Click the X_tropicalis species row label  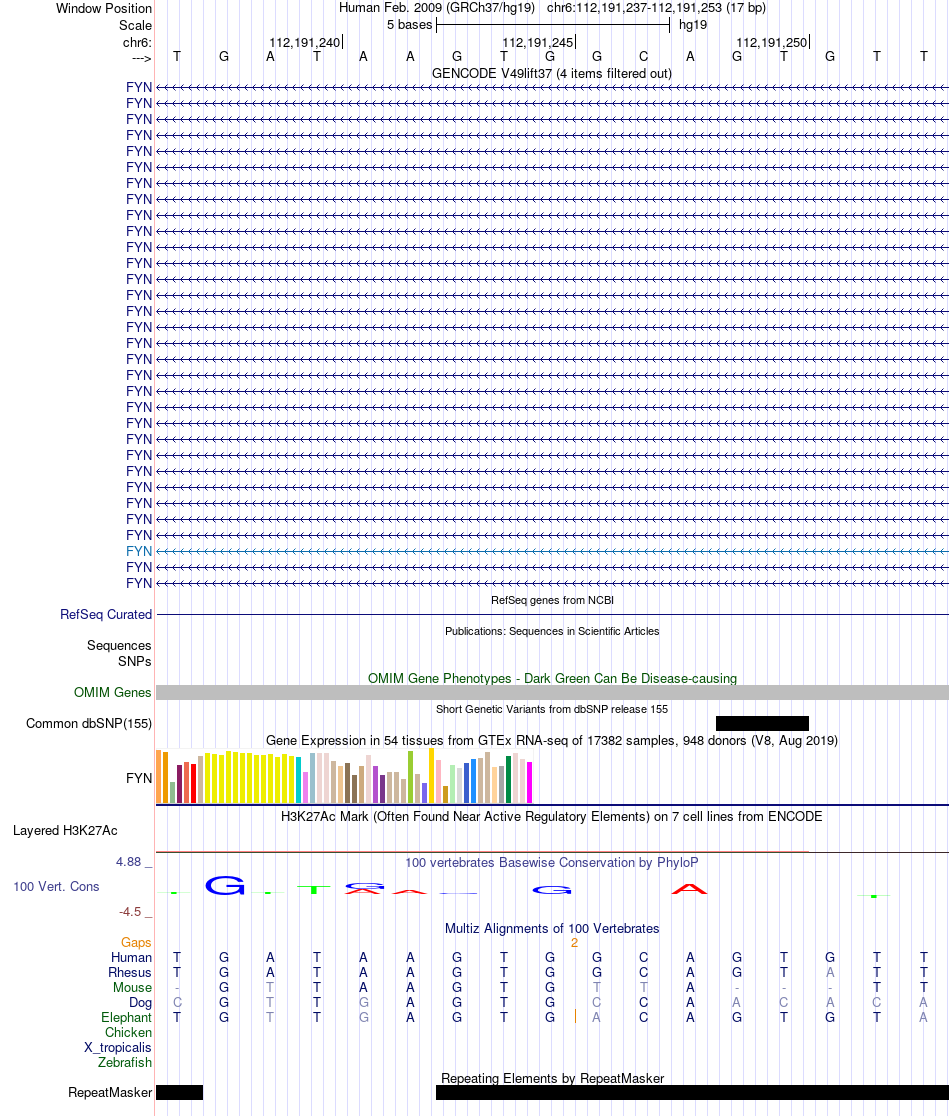[117, 1048]
